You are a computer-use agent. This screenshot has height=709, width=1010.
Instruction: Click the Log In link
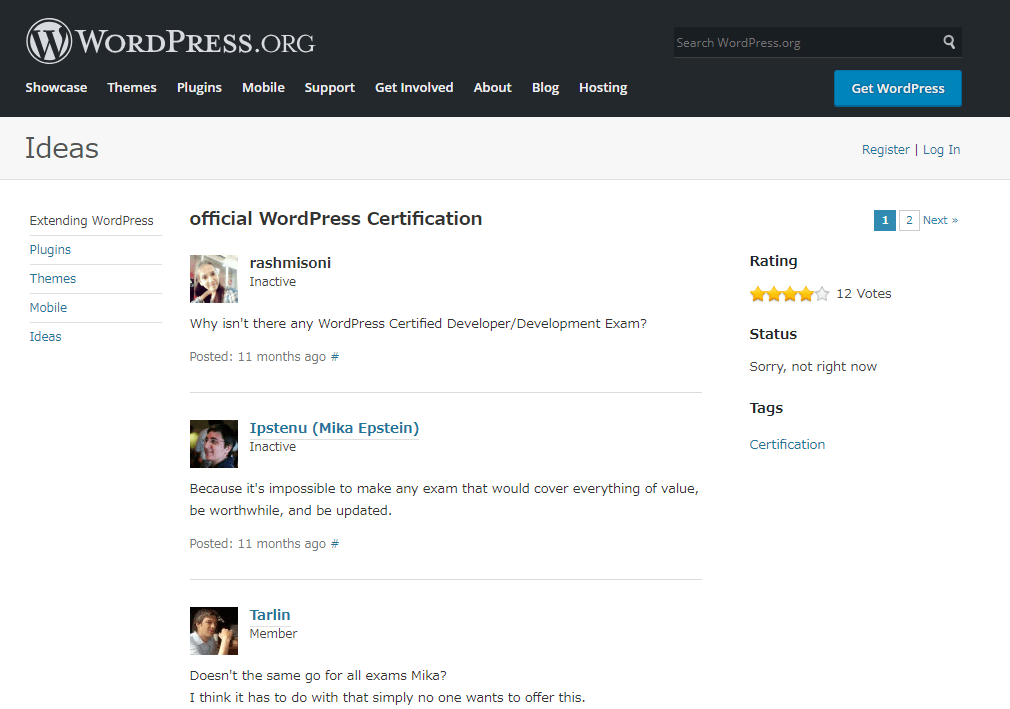pos(941,150)
